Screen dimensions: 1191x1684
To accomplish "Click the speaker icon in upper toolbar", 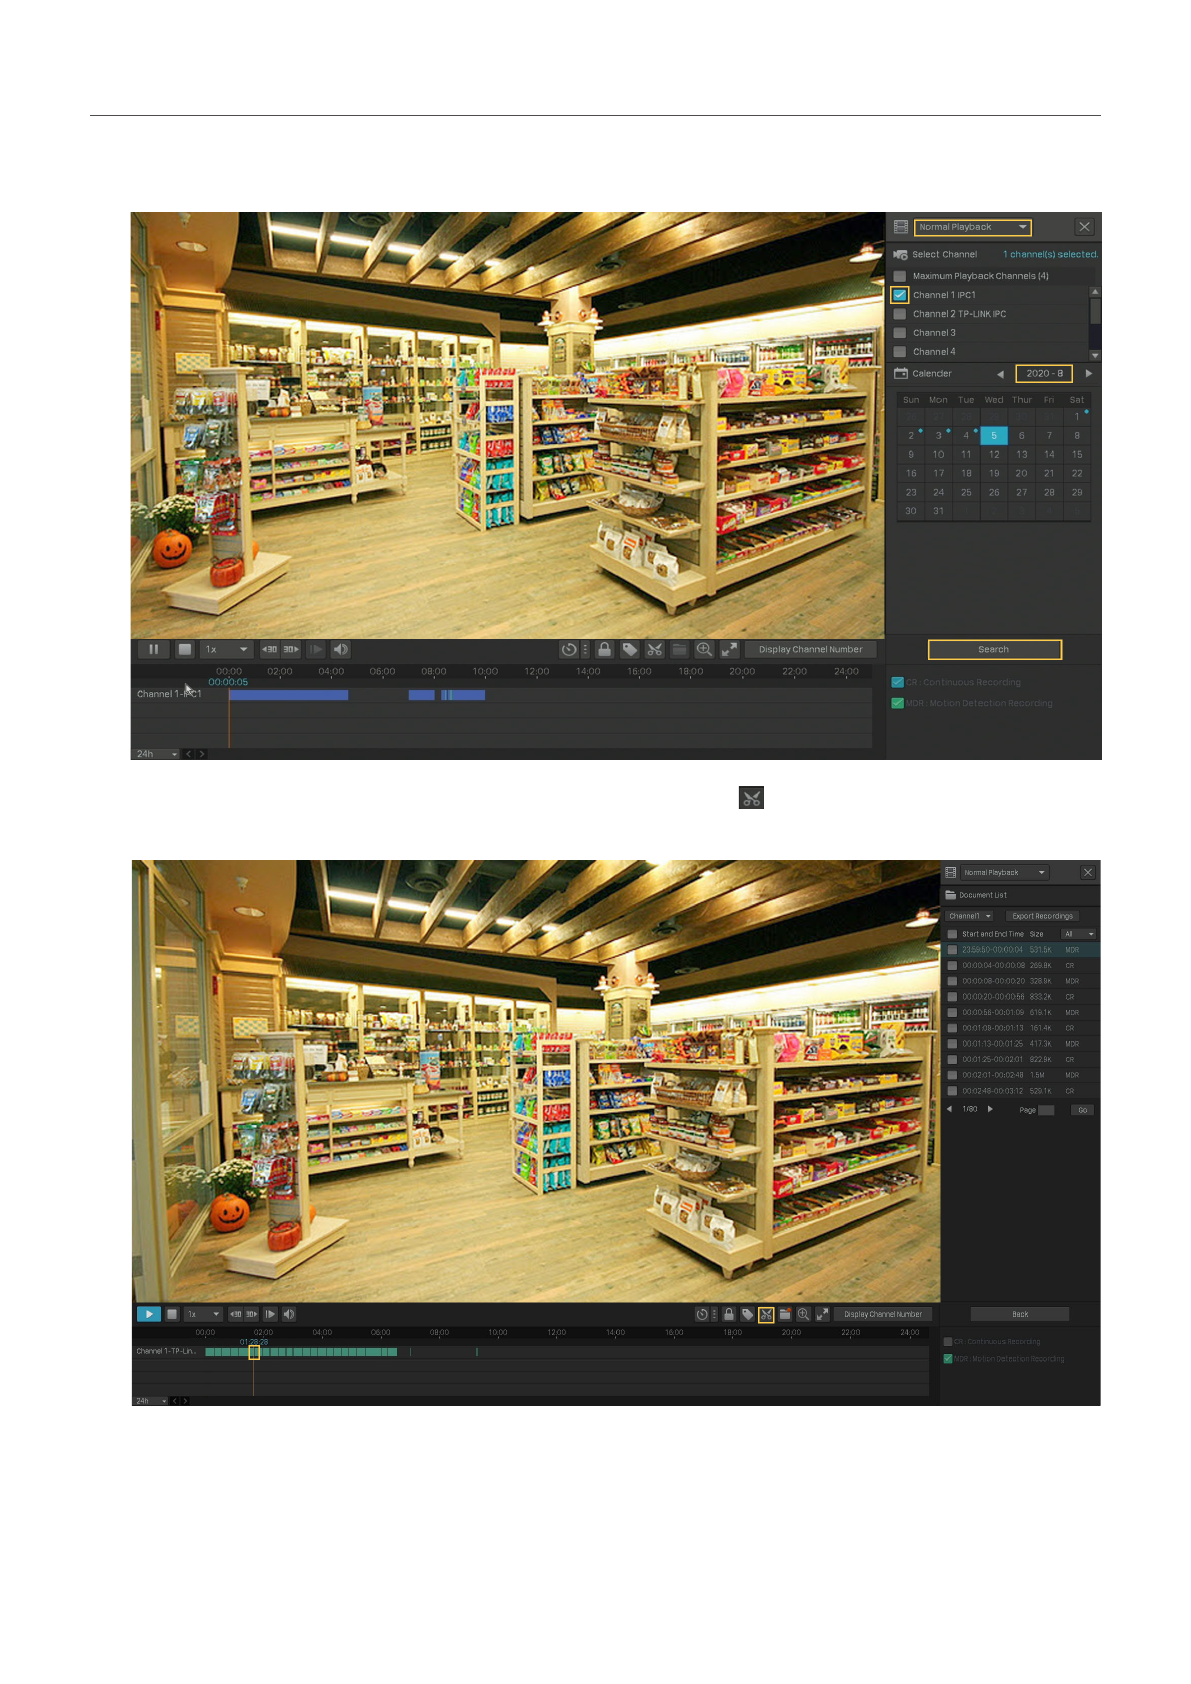I will point(341,649).
